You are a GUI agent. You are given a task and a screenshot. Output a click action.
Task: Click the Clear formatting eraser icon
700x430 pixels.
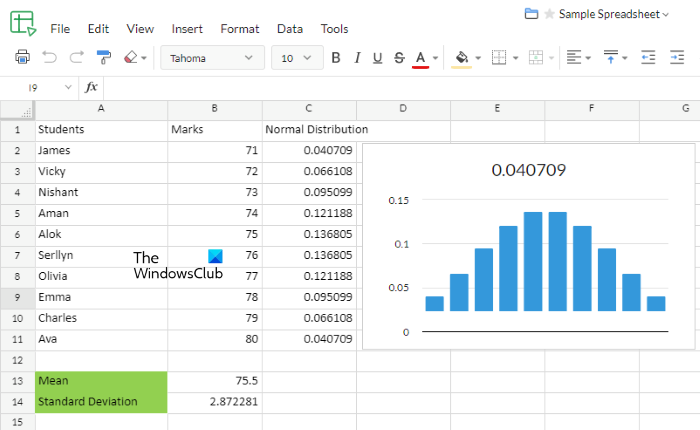point(130,57)
